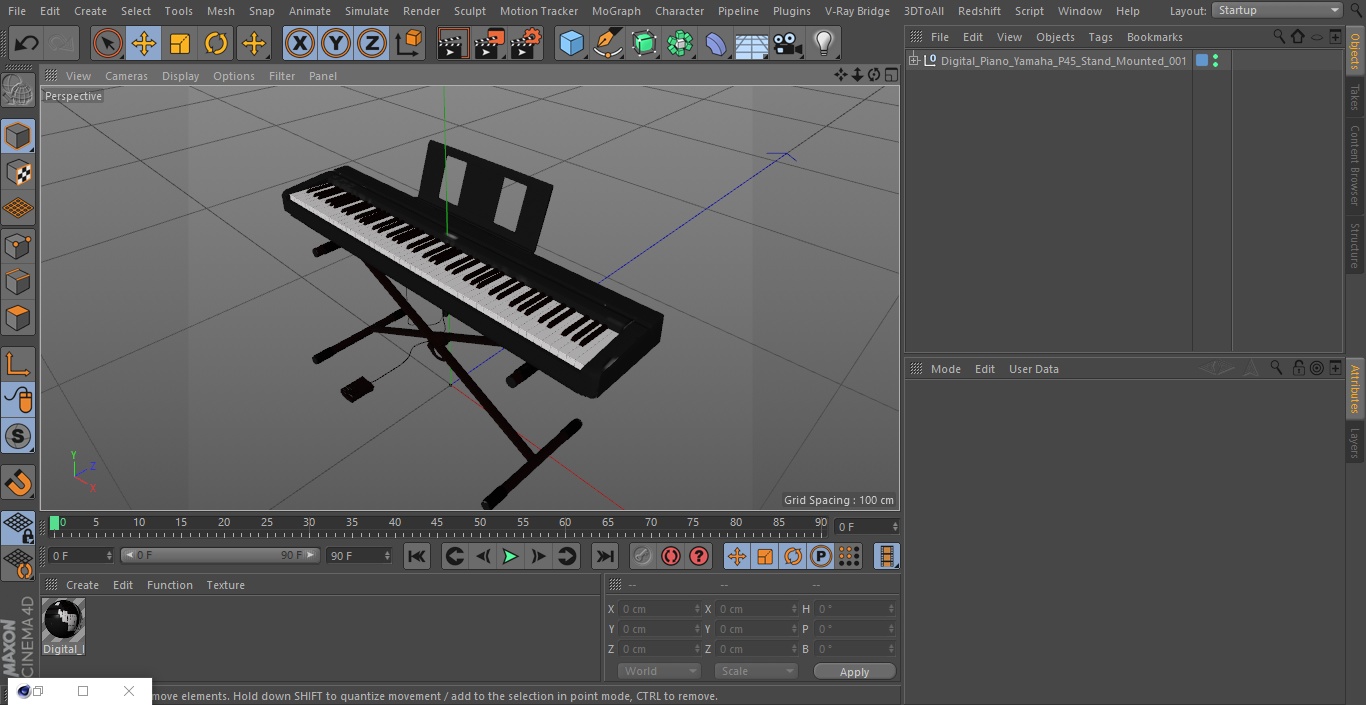The height and width of the screenshot is (705, 1366).
Task: Expand Digital_Piano_Yamaha_P45 object tree
Action: tap(913, 61)
